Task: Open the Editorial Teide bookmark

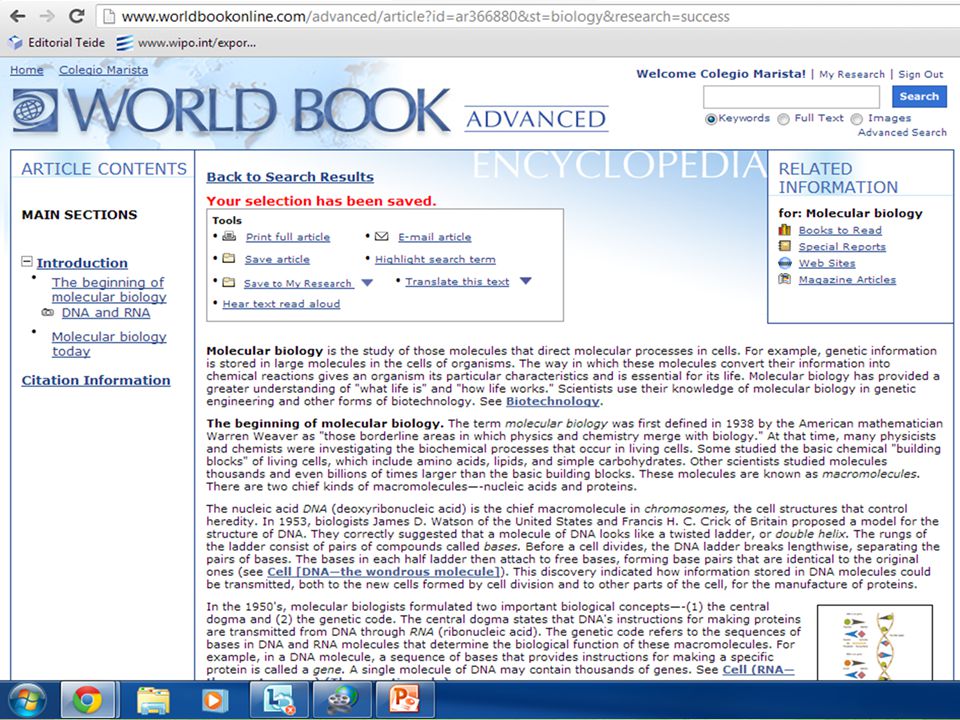Action: (56, 43)
